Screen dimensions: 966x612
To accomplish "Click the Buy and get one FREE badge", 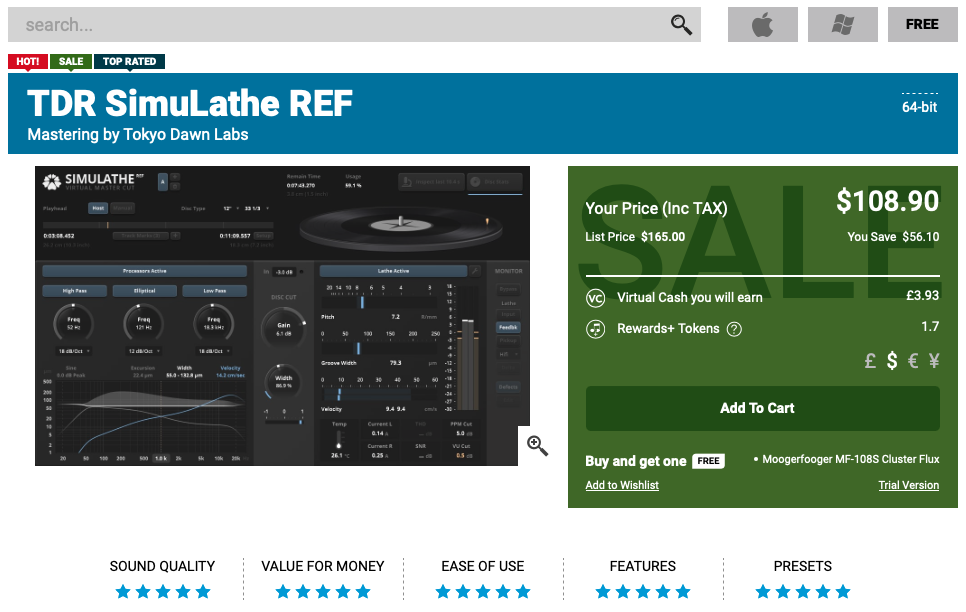I will [708, 461].
